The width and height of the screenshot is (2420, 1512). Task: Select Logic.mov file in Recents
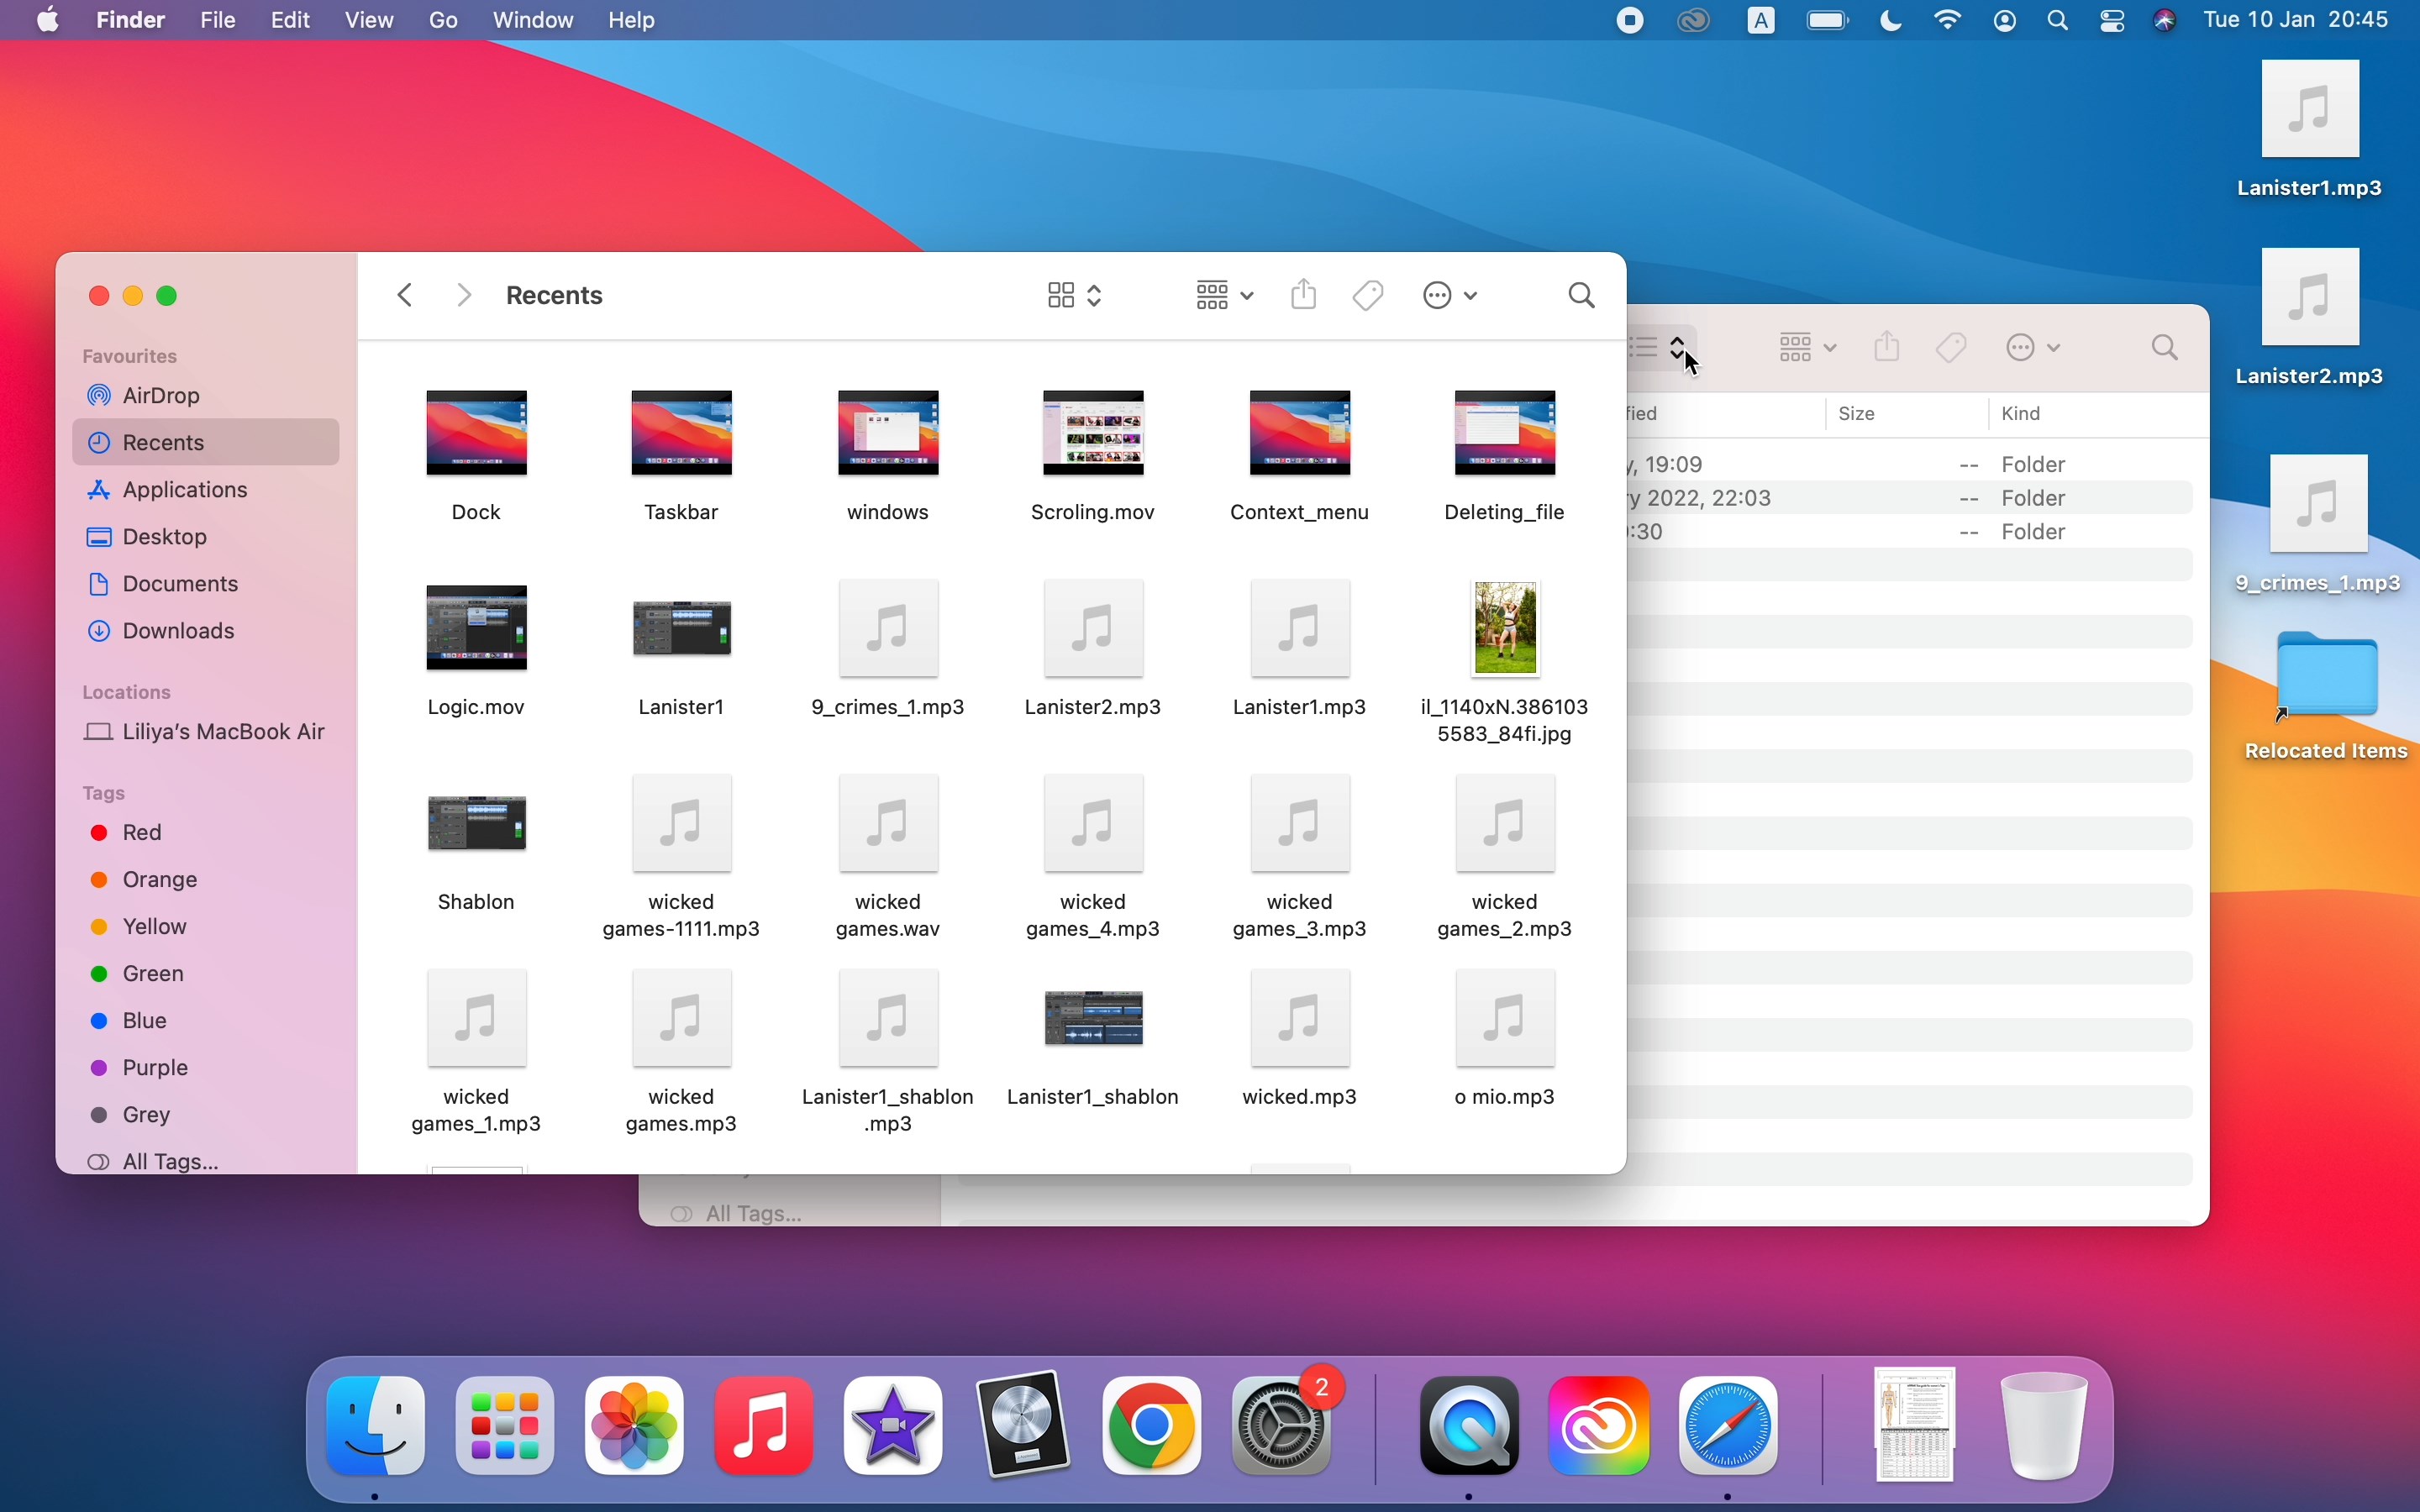pos(477,629)
